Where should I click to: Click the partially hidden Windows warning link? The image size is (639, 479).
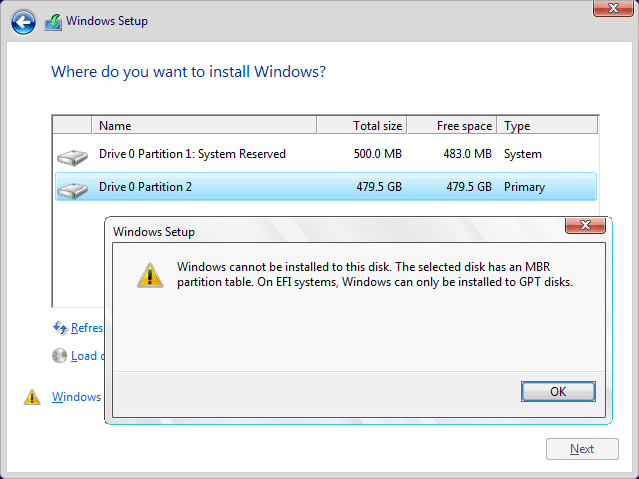[x=76, y=397]
